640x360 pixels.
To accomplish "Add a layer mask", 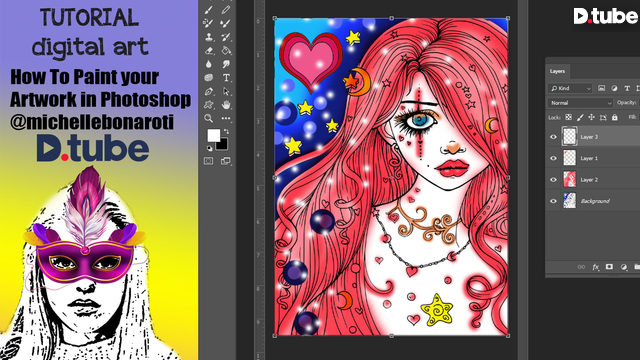I will coord(609,267).
